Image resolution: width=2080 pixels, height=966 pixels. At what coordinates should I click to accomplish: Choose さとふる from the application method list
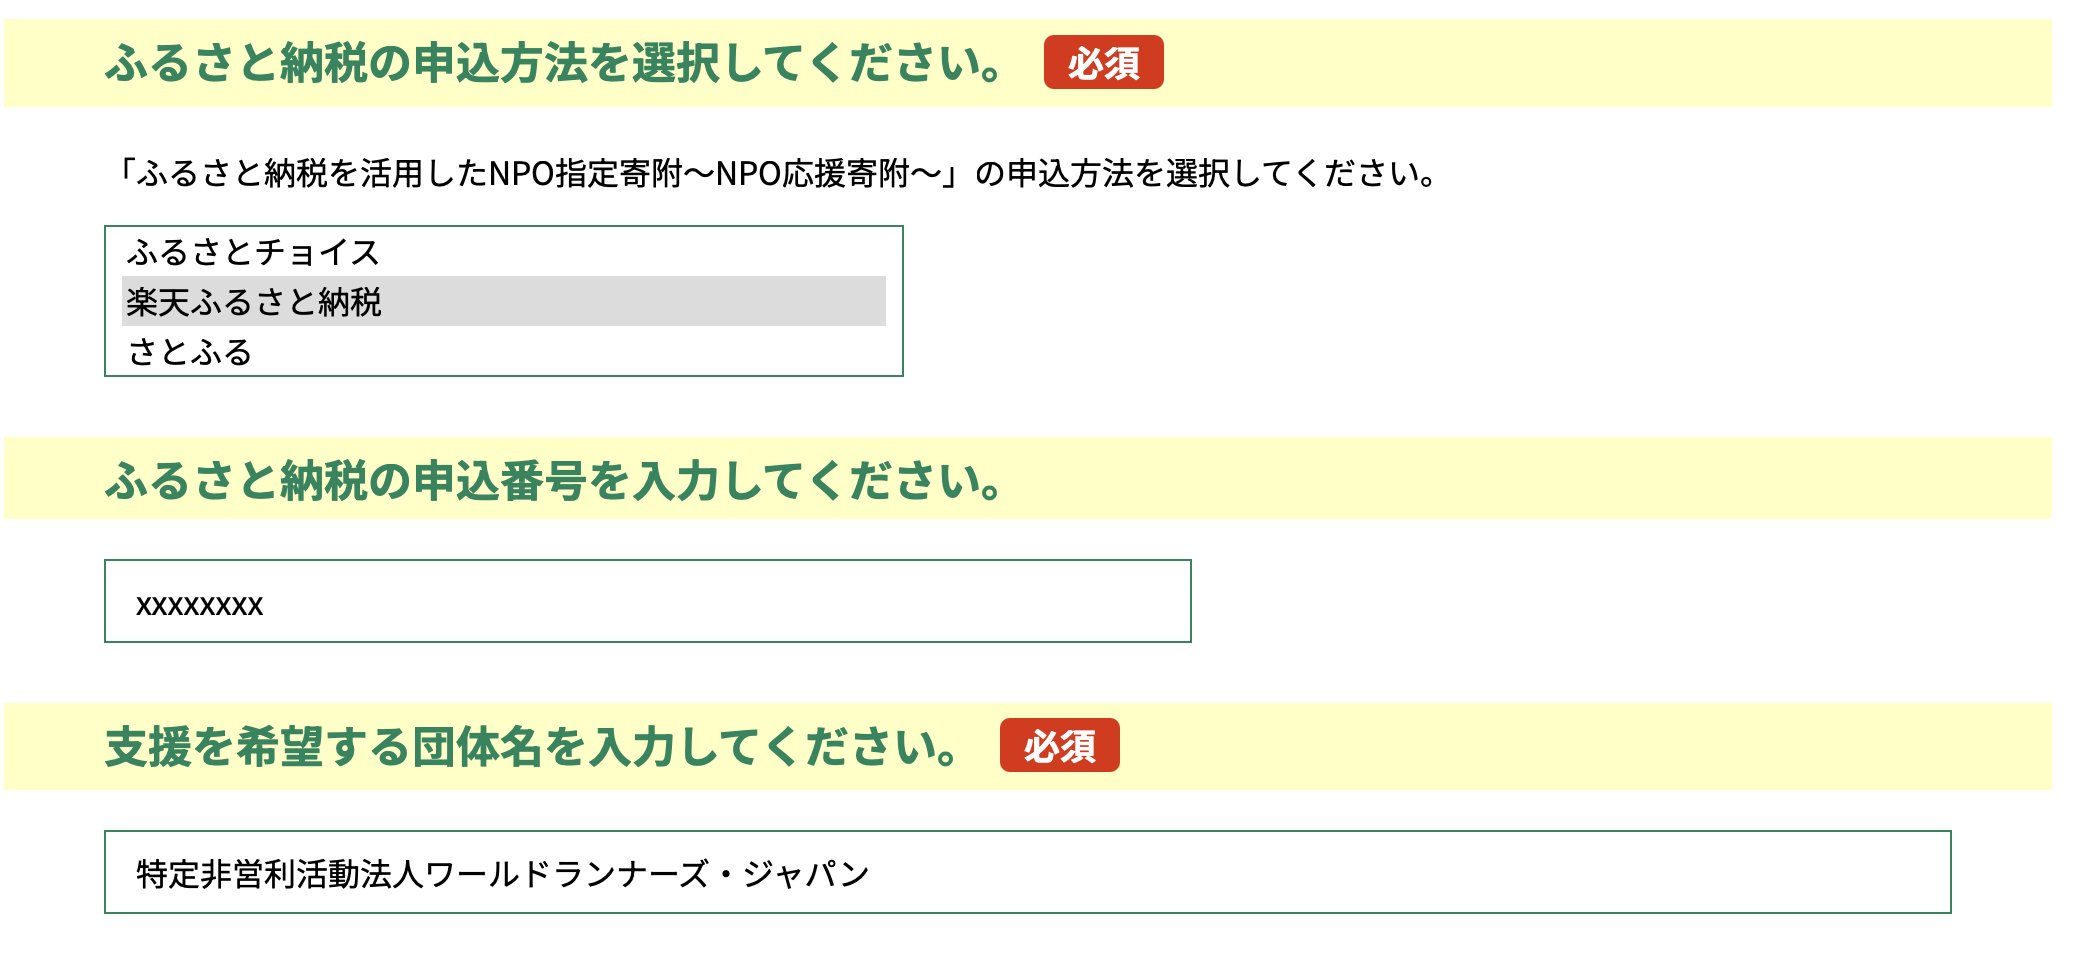(x=190, y=352)
